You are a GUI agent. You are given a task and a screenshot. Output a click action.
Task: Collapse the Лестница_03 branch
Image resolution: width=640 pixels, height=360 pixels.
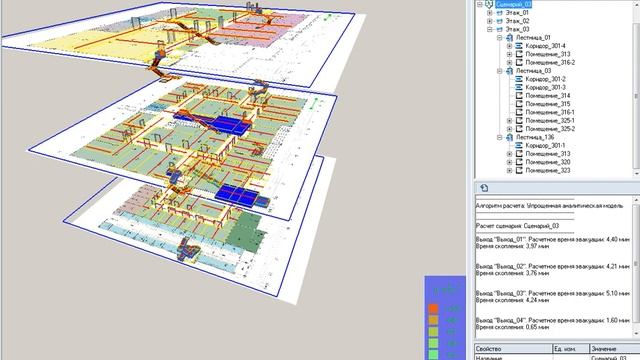click(x=500, y=71)
